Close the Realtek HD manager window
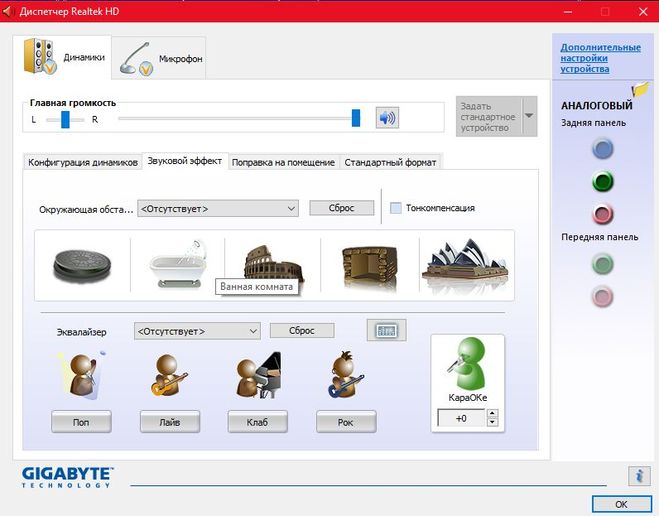The image size is (659, 516). pos(643,11)
